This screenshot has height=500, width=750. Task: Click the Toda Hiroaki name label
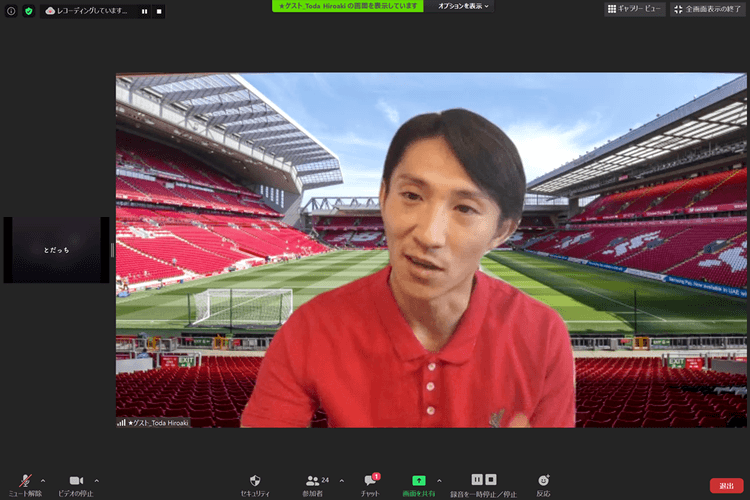[x=160, y=423]
